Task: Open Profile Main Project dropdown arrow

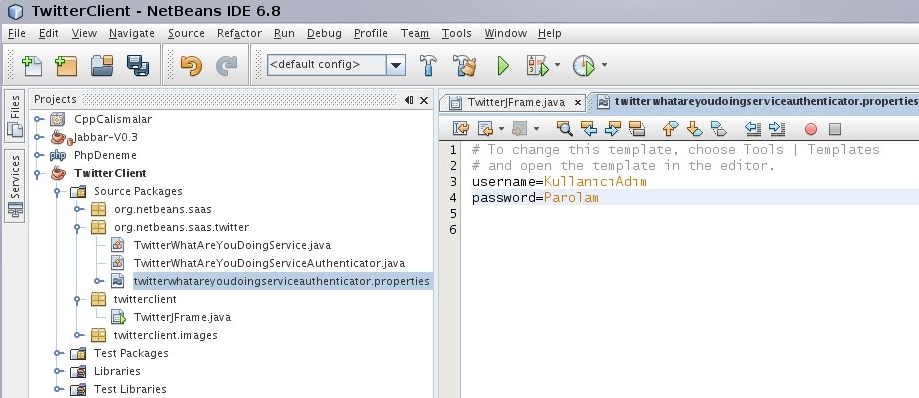Action: (x=604, y=65)
